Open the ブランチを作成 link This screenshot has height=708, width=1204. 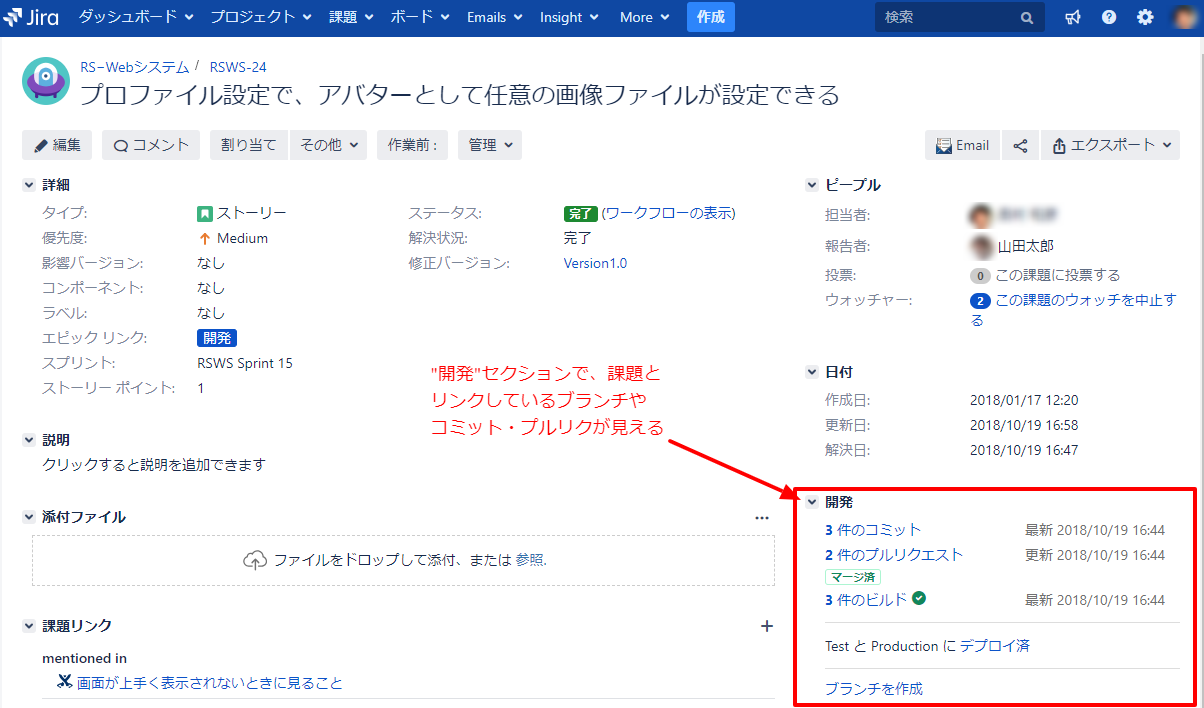(875, 688)
